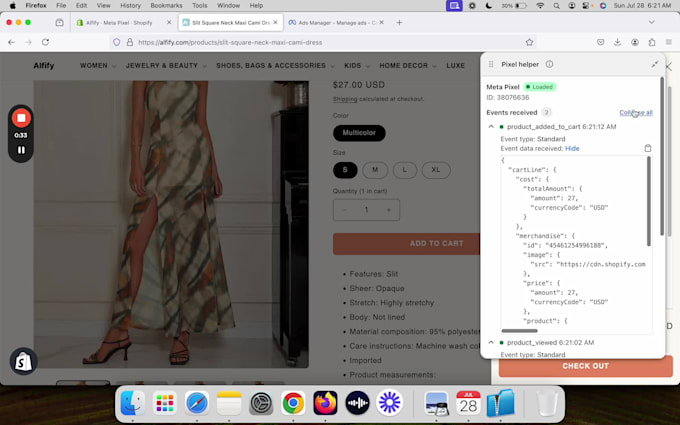Click the address bar URL
Image resolution: width=680 pixels, height=425 pixels.
click(x=230, y=42)
